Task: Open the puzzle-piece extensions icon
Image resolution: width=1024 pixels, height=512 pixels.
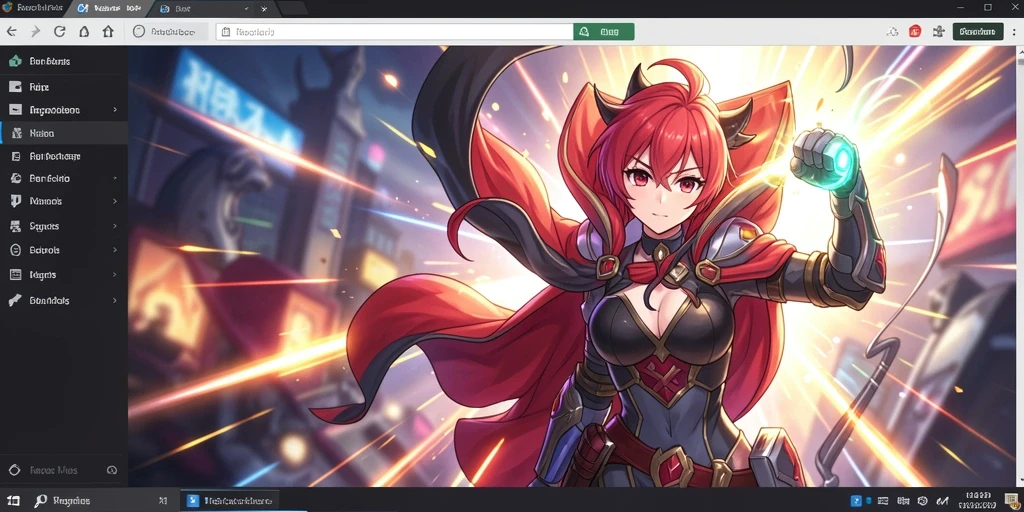Action: (x=938, y=31)
